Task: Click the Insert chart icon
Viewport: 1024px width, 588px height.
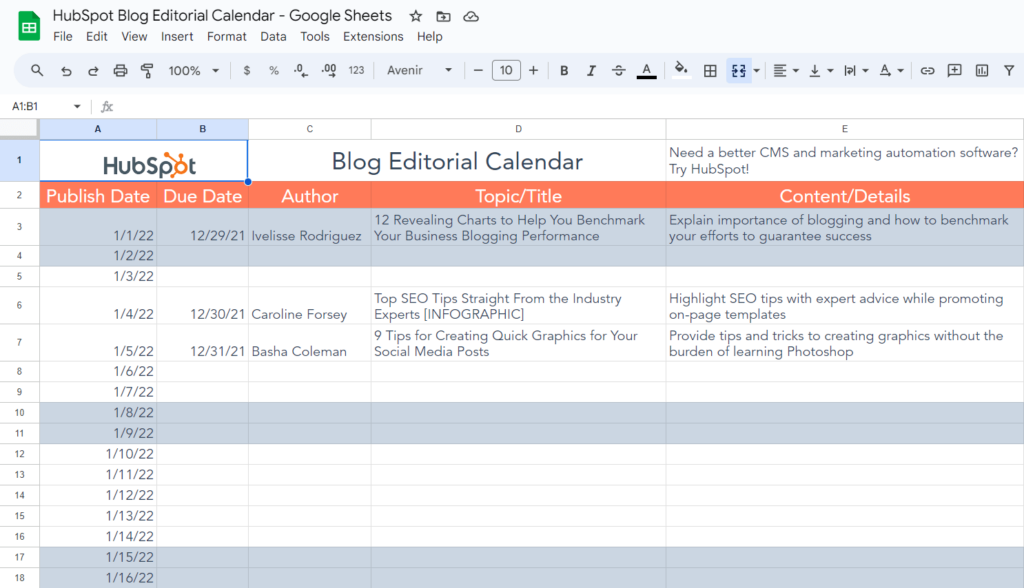Action: click(982, 71)
